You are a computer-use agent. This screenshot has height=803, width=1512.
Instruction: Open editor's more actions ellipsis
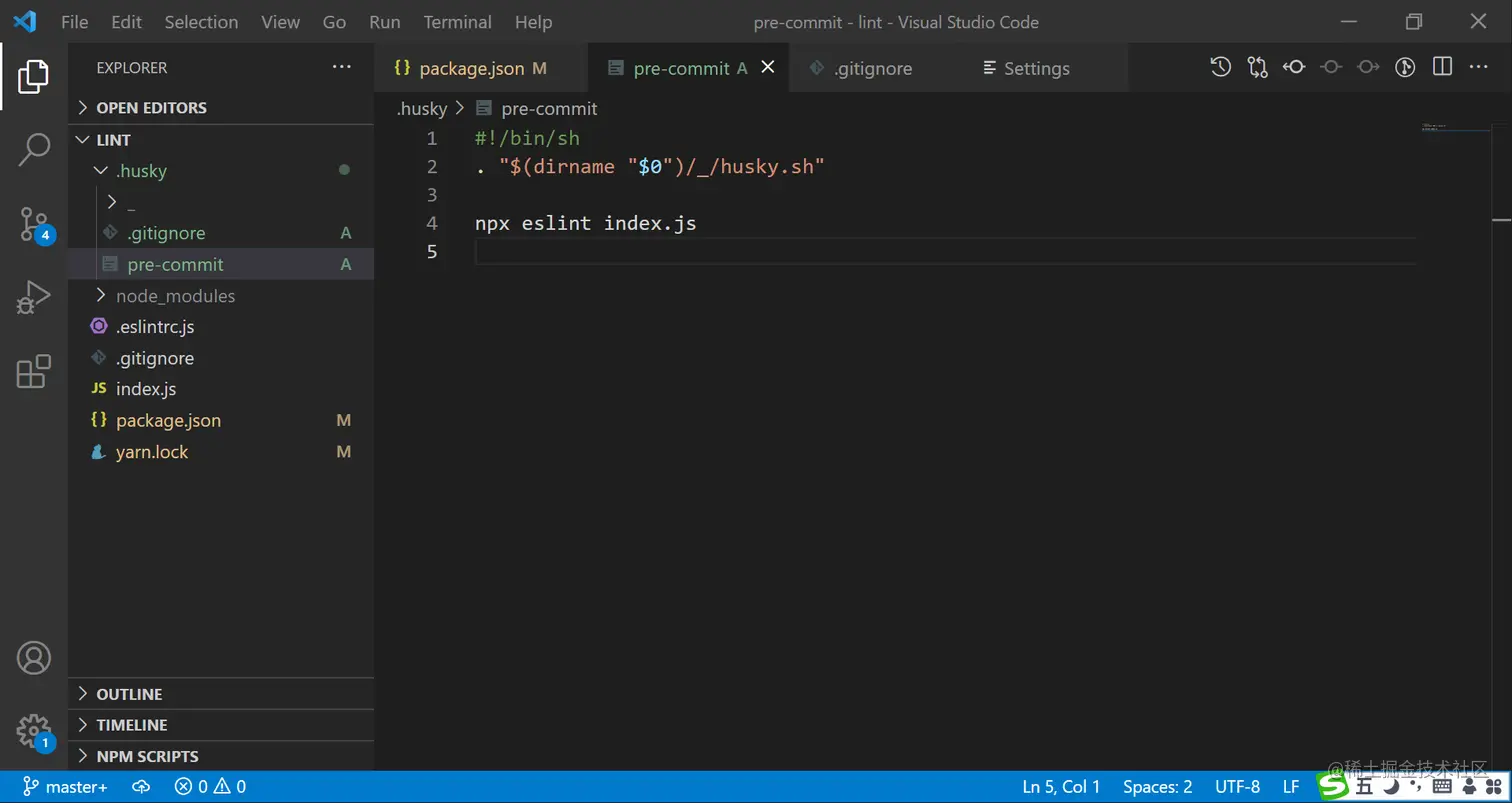click(1479, 67)
